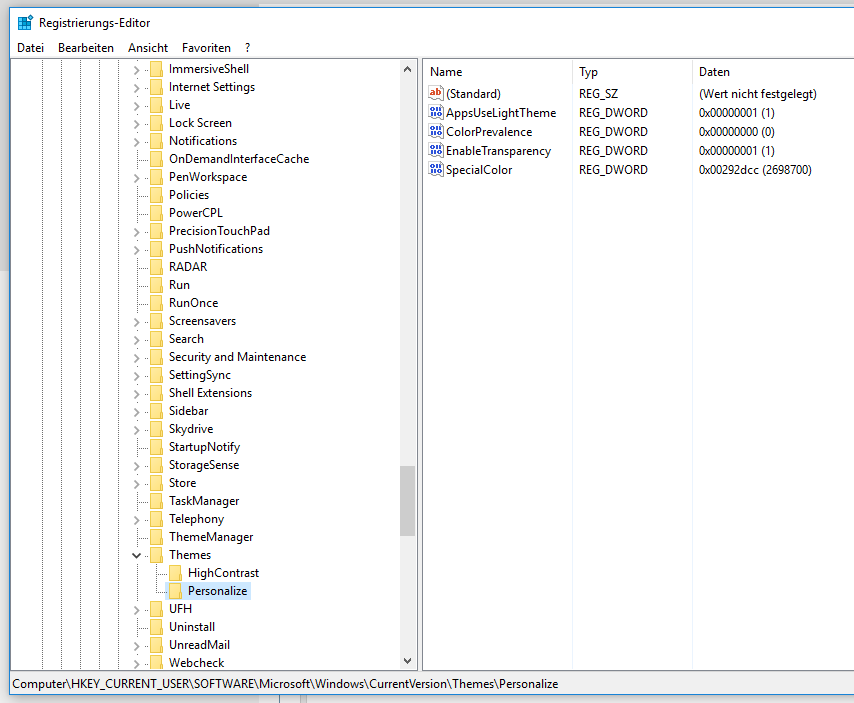The height and width of the screenshot is (703, 854).
Task: Open the ? help menu
Action: pos(248,48)
